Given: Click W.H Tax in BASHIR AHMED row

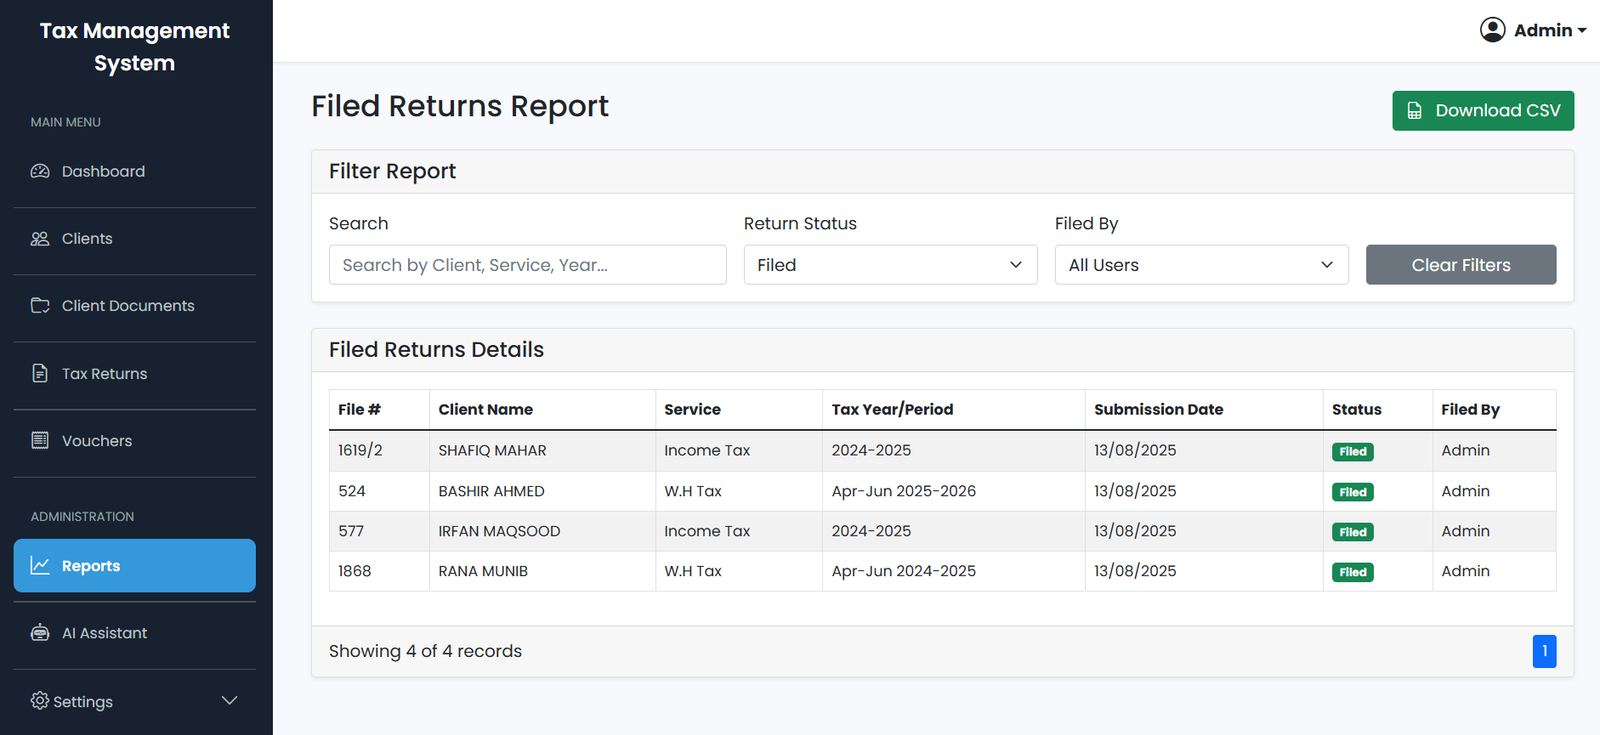Looking at the screenshot, I should click(x=693, y=491).
